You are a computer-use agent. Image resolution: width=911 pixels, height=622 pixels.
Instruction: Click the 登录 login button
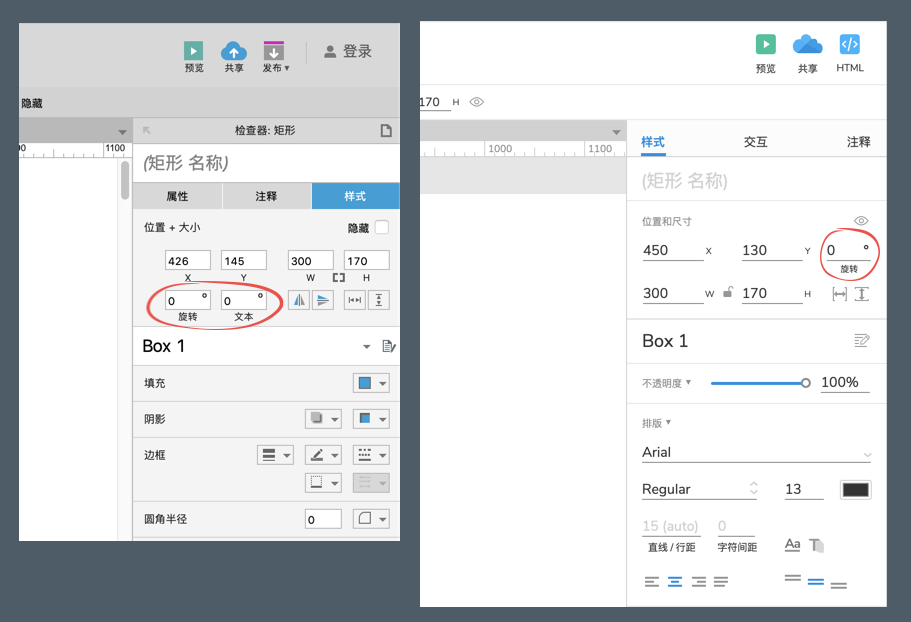click(347, 51)
